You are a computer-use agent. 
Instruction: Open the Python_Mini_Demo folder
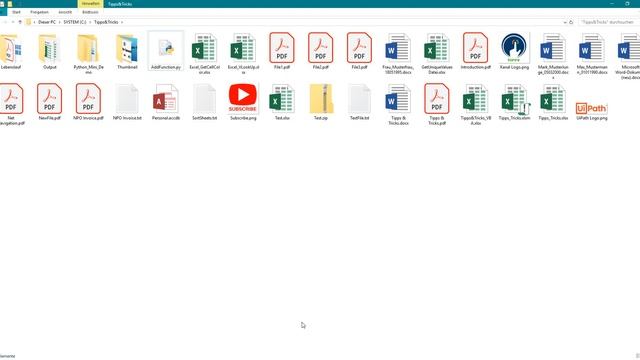click(88, 54)
